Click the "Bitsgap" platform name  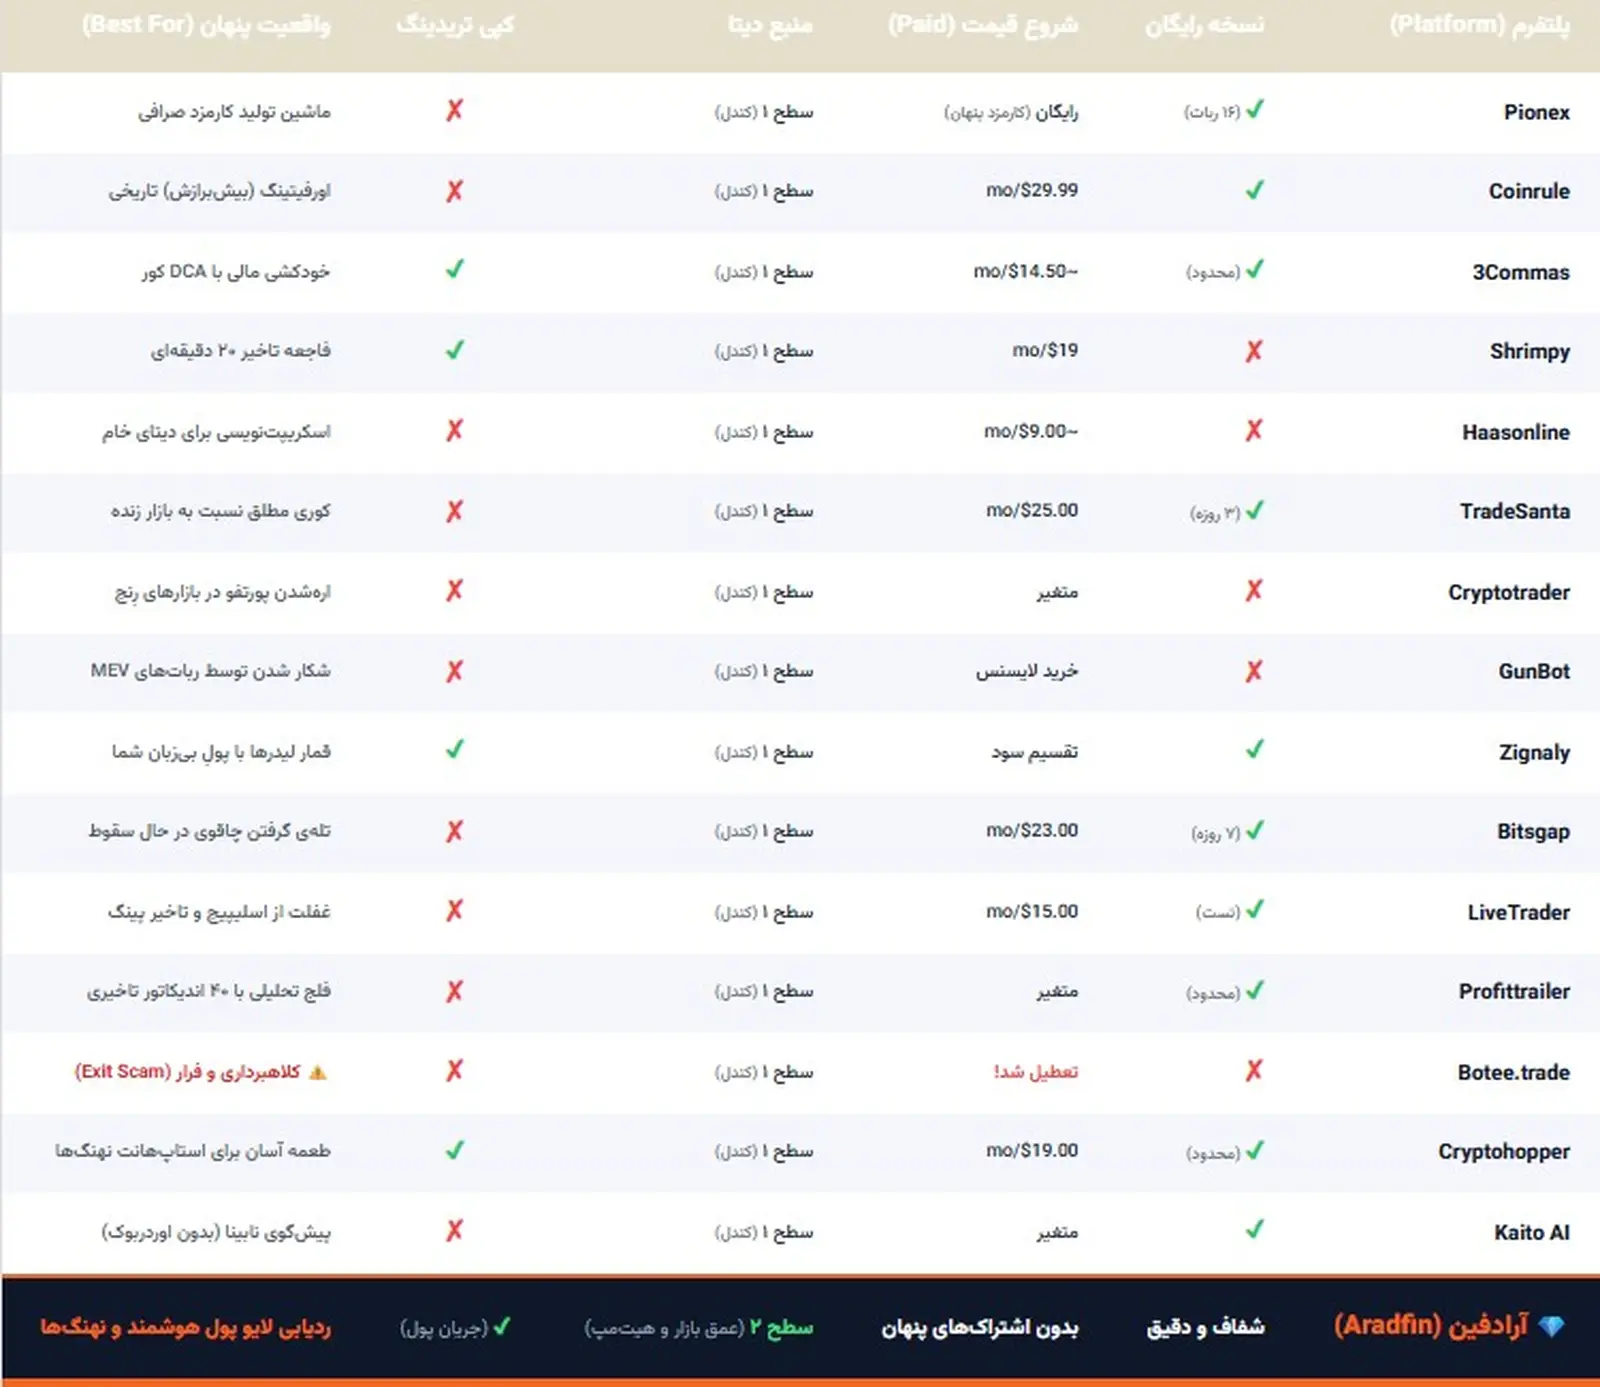click(1533, 831)
